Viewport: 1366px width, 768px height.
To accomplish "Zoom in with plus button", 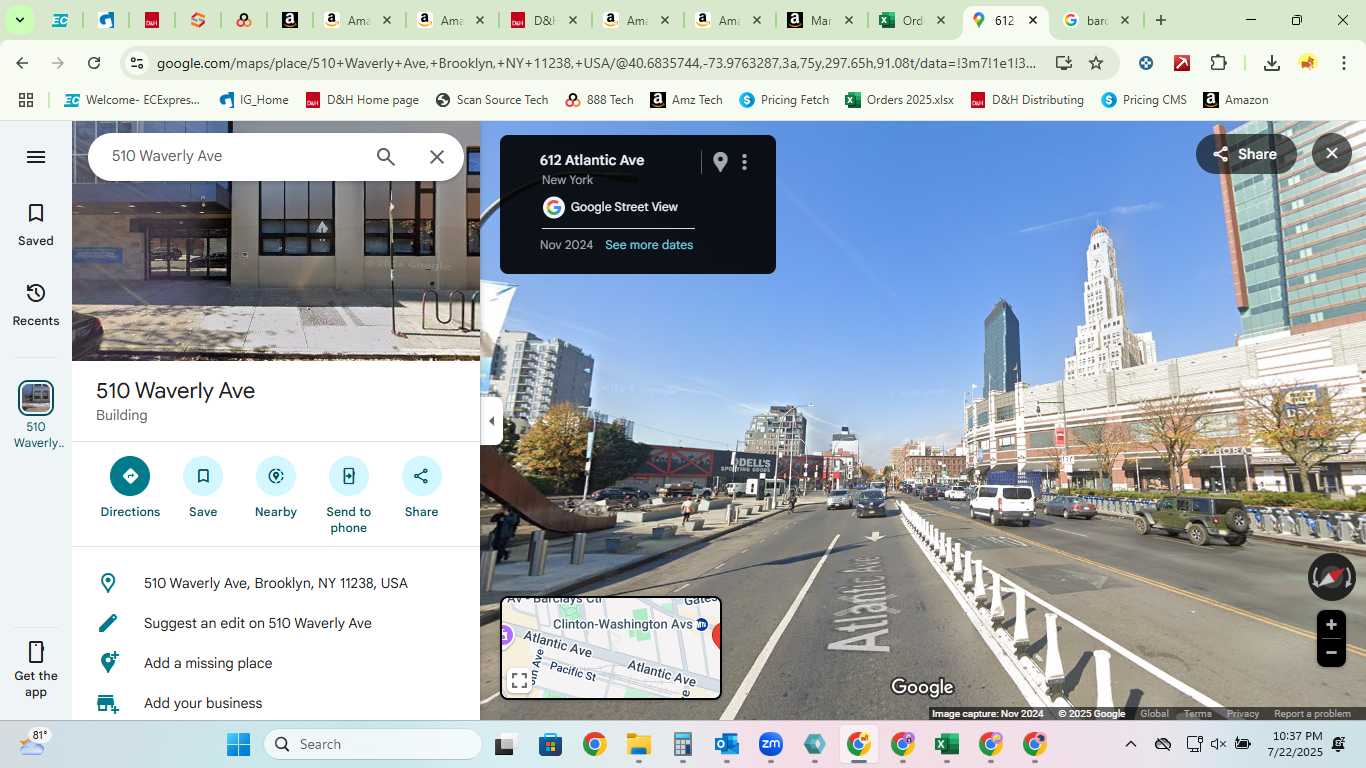I will click(x=1331, y=625).
